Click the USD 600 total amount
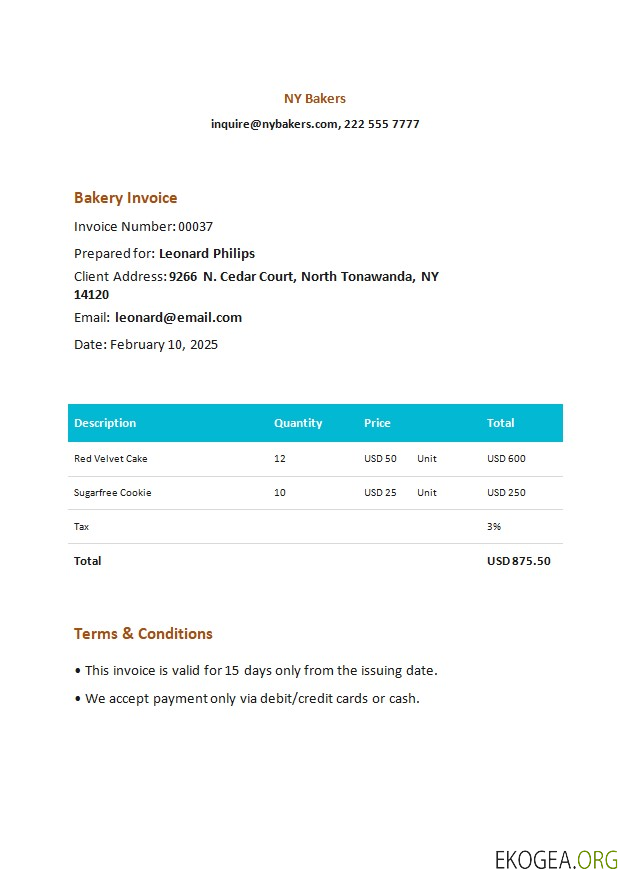 pos(506,459)
